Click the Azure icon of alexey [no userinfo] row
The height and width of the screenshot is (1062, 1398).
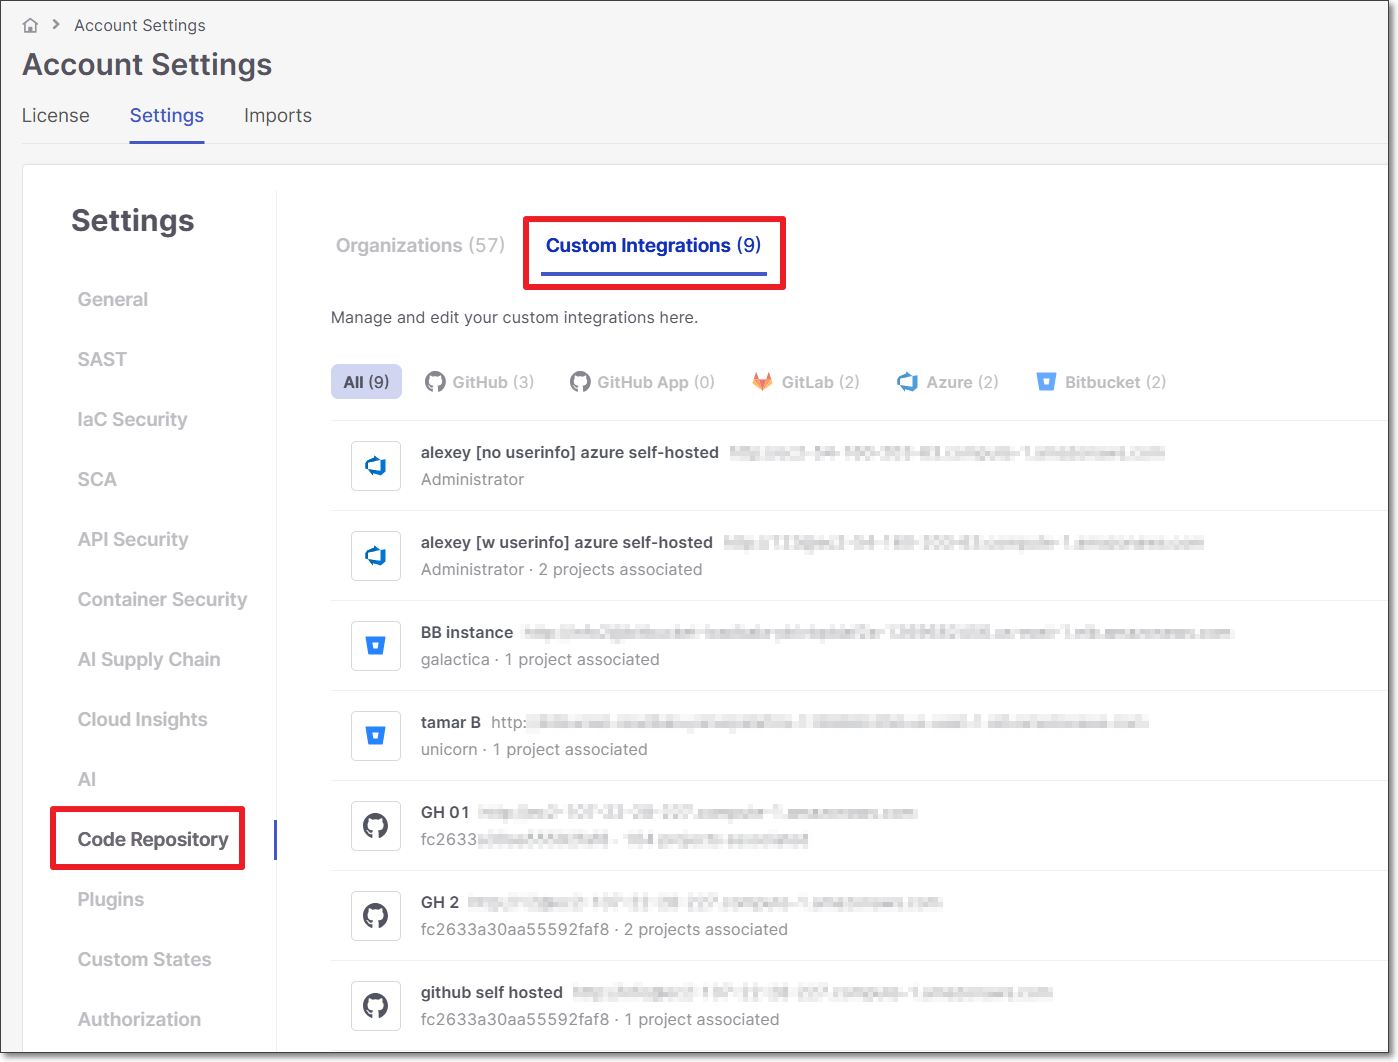(x=376, y=466)
